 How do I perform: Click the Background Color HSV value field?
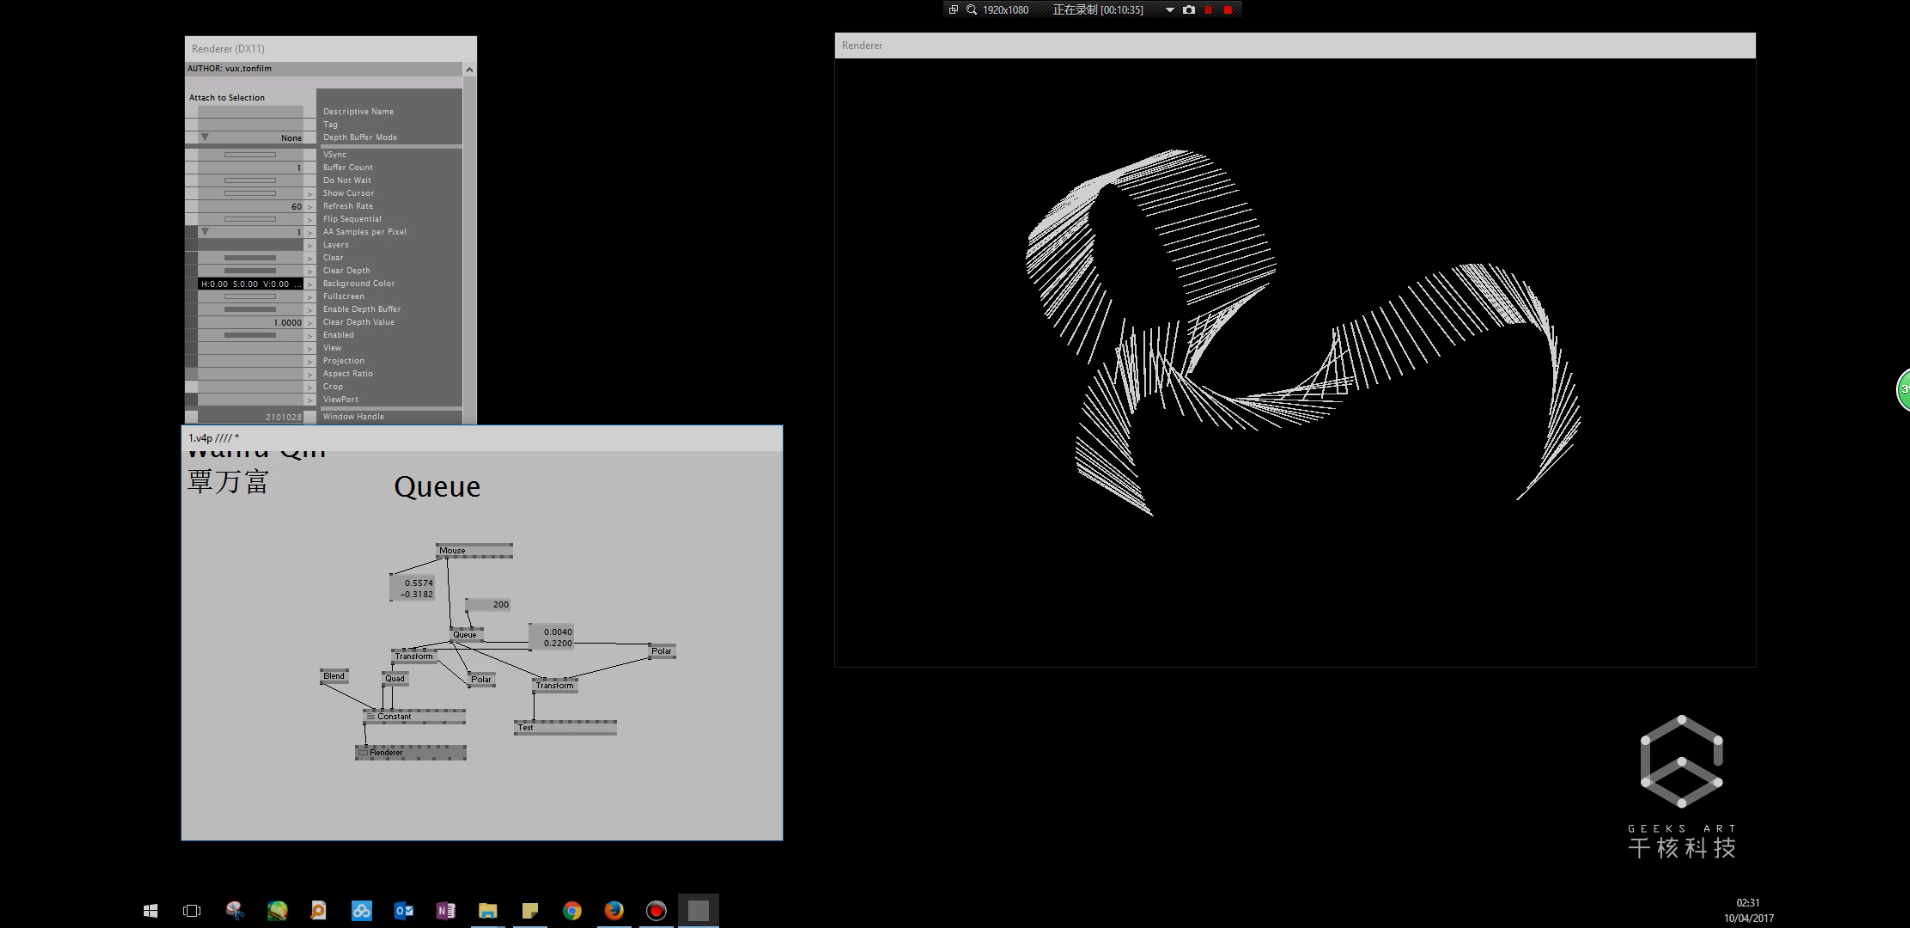pos(250,284)
